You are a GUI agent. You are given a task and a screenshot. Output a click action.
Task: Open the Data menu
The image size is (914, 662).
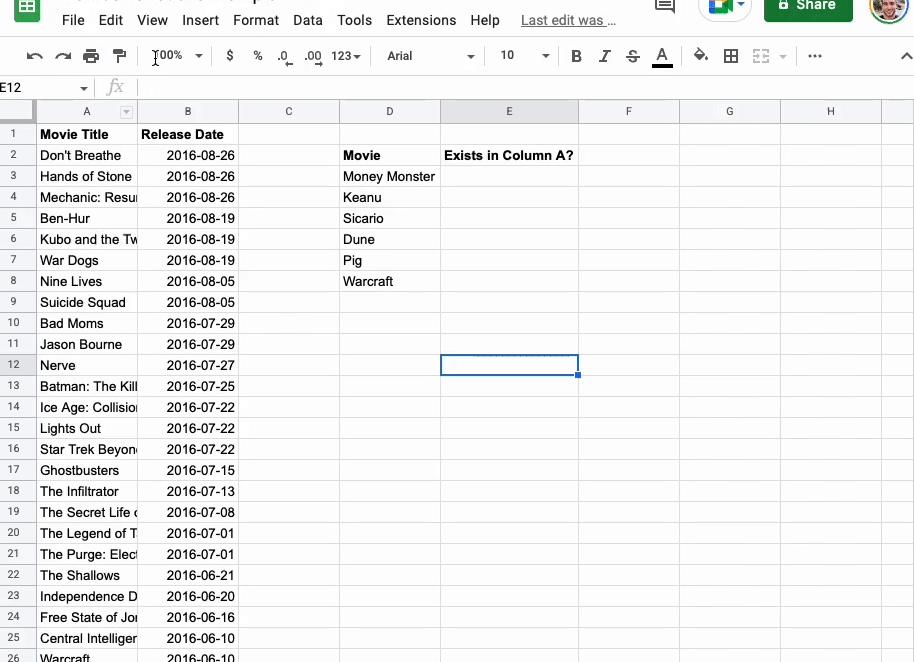[x=308, y=20]
